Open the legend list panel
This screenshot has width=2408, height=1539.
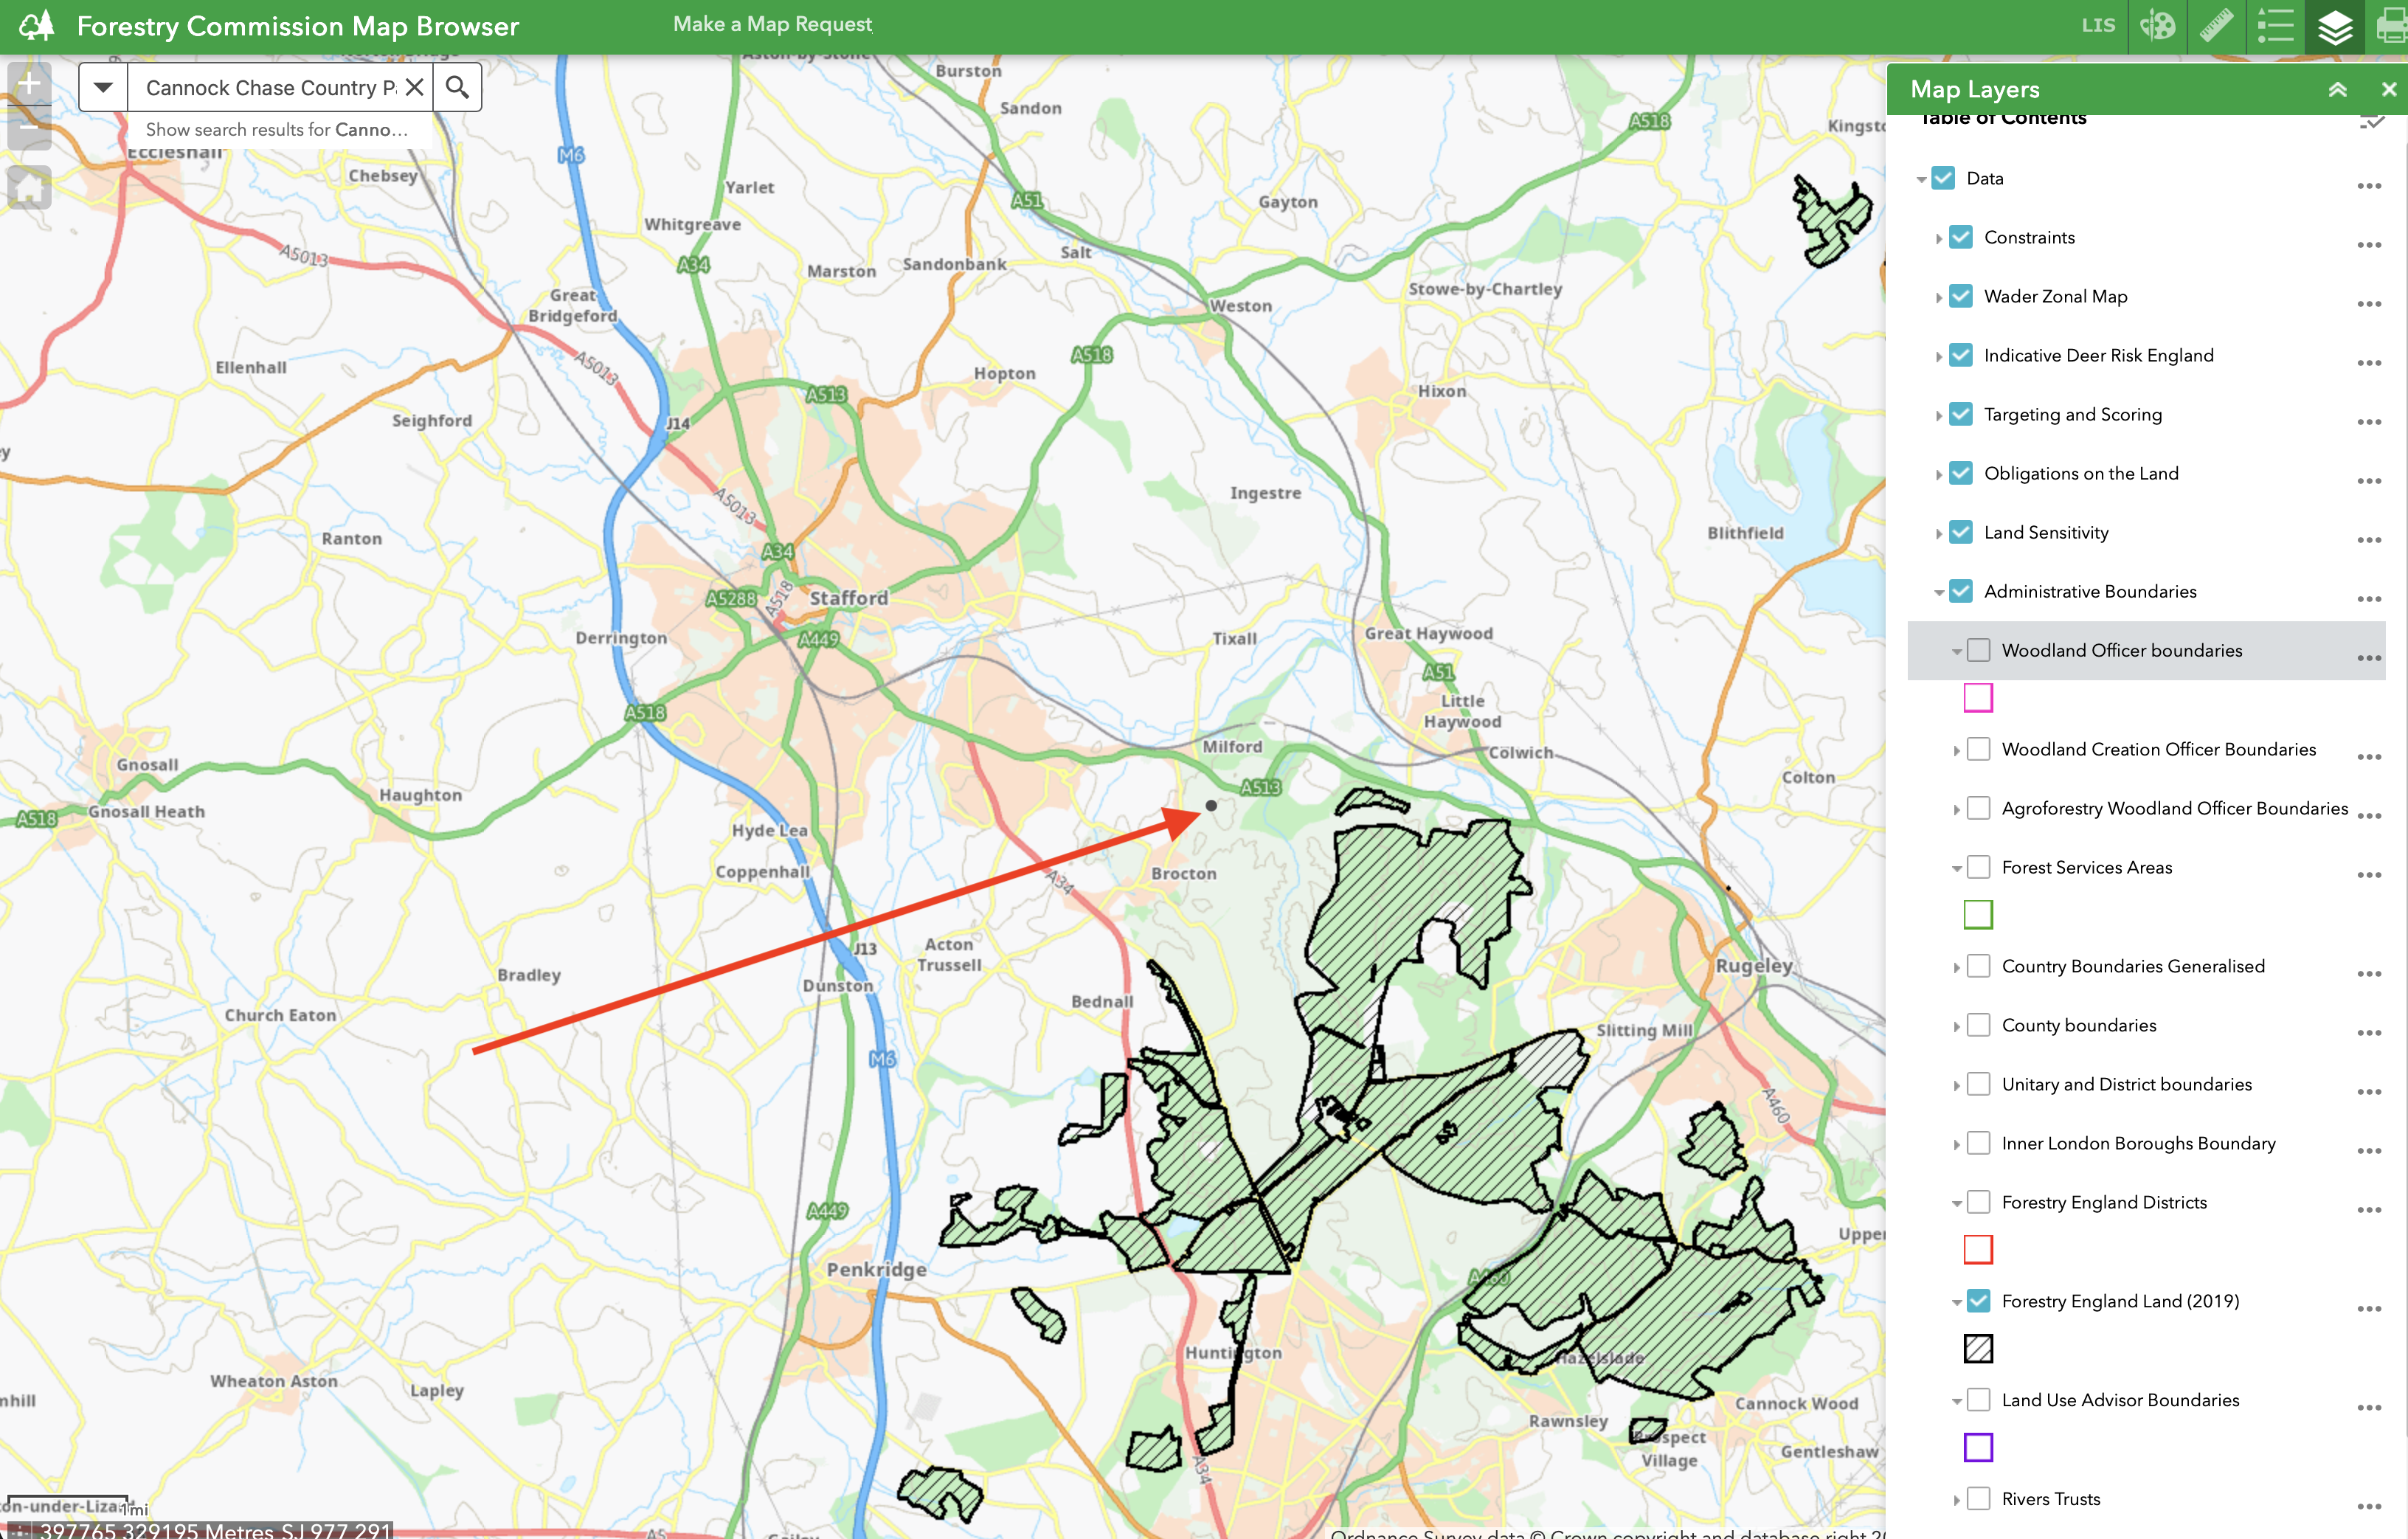point(2275,25)
